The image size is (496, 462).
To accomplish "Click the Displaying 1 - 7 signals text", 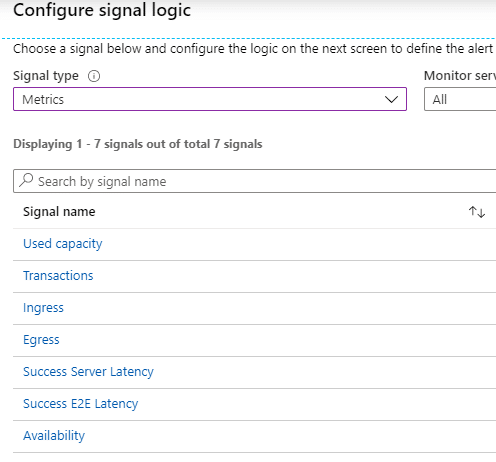I will pyautogui.click(x=138, y=144).
